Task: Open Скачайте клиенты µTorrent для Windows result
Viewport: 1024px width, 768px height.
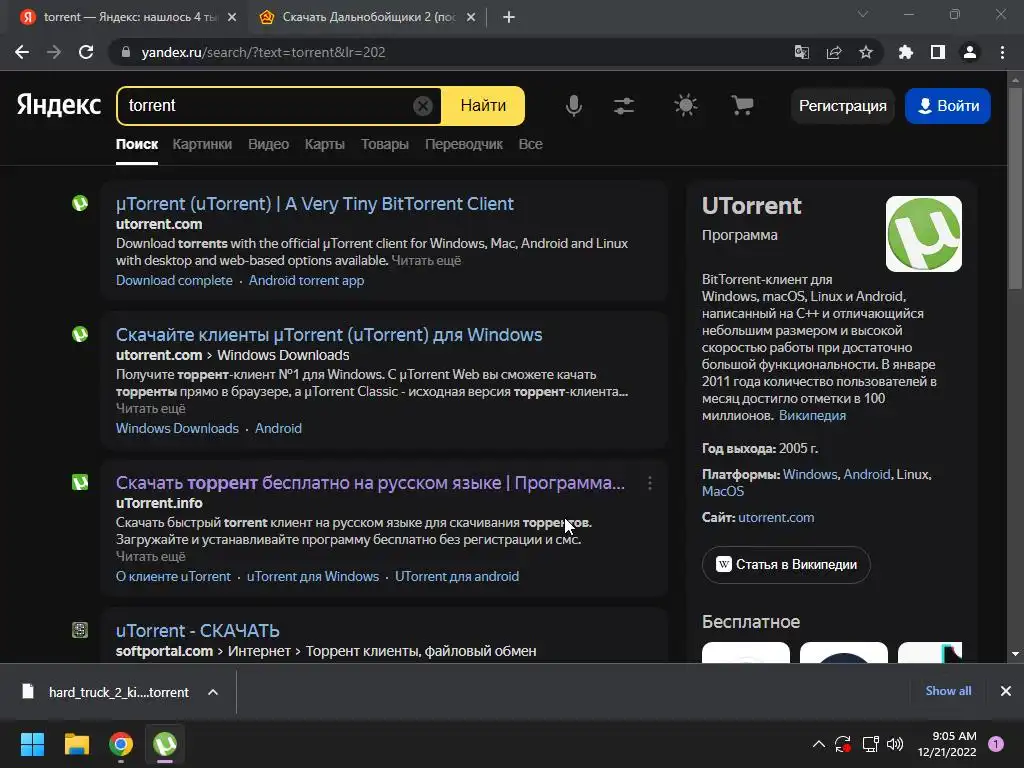Action: (329, 335)
